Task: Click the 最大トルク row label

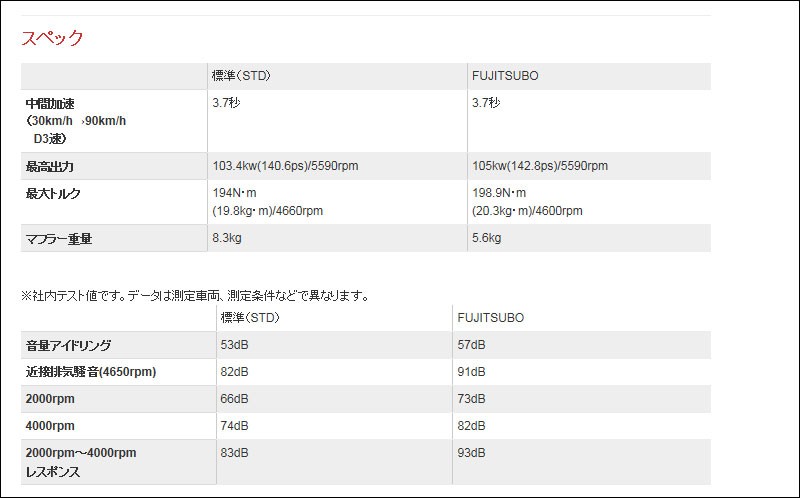Action: [53, 193]
